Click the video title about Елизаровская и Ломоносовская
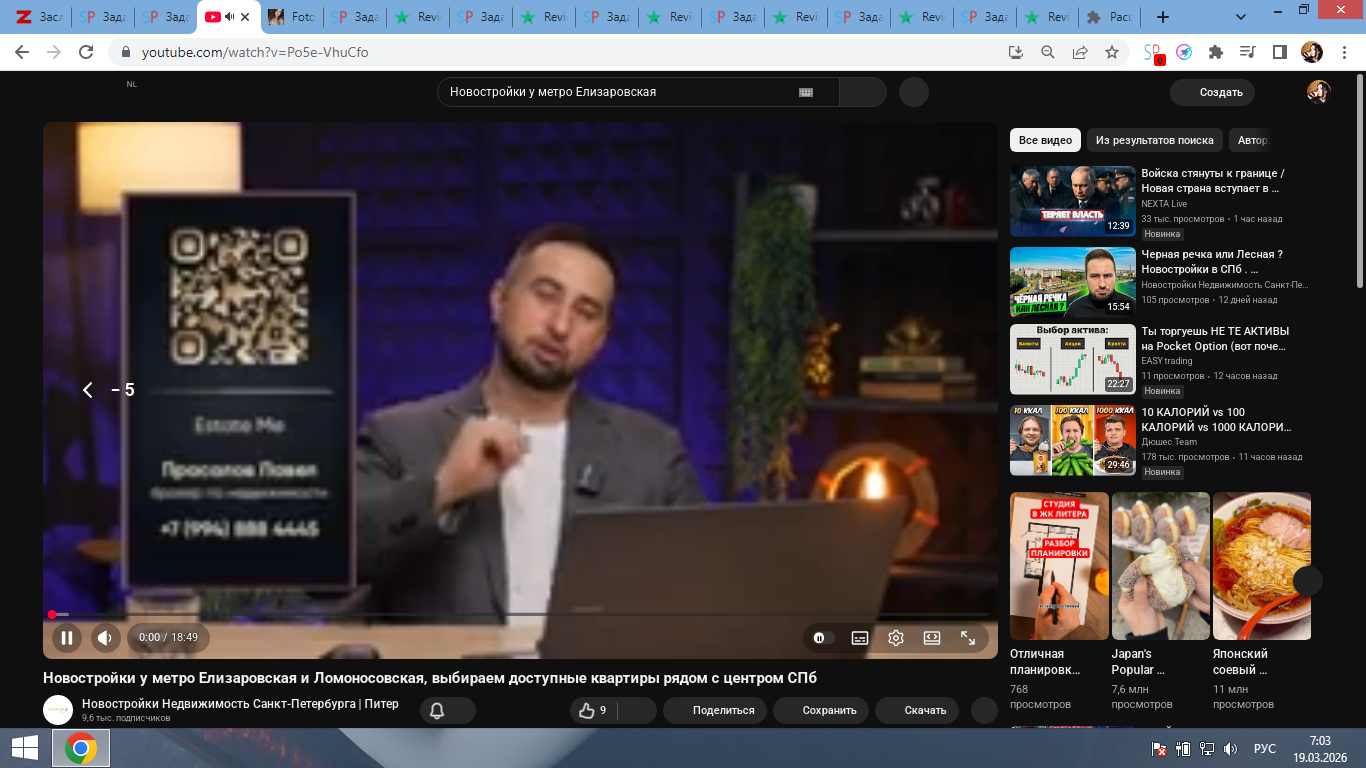This screenshot has height=768, width=1366. coord(430,678)
